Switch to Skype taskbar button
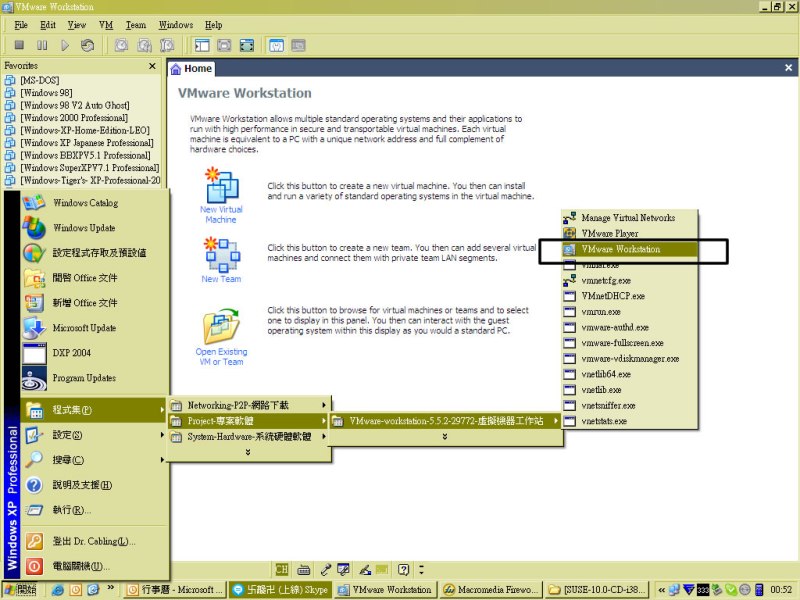800x600 pixels. click(x=281, y=590)
